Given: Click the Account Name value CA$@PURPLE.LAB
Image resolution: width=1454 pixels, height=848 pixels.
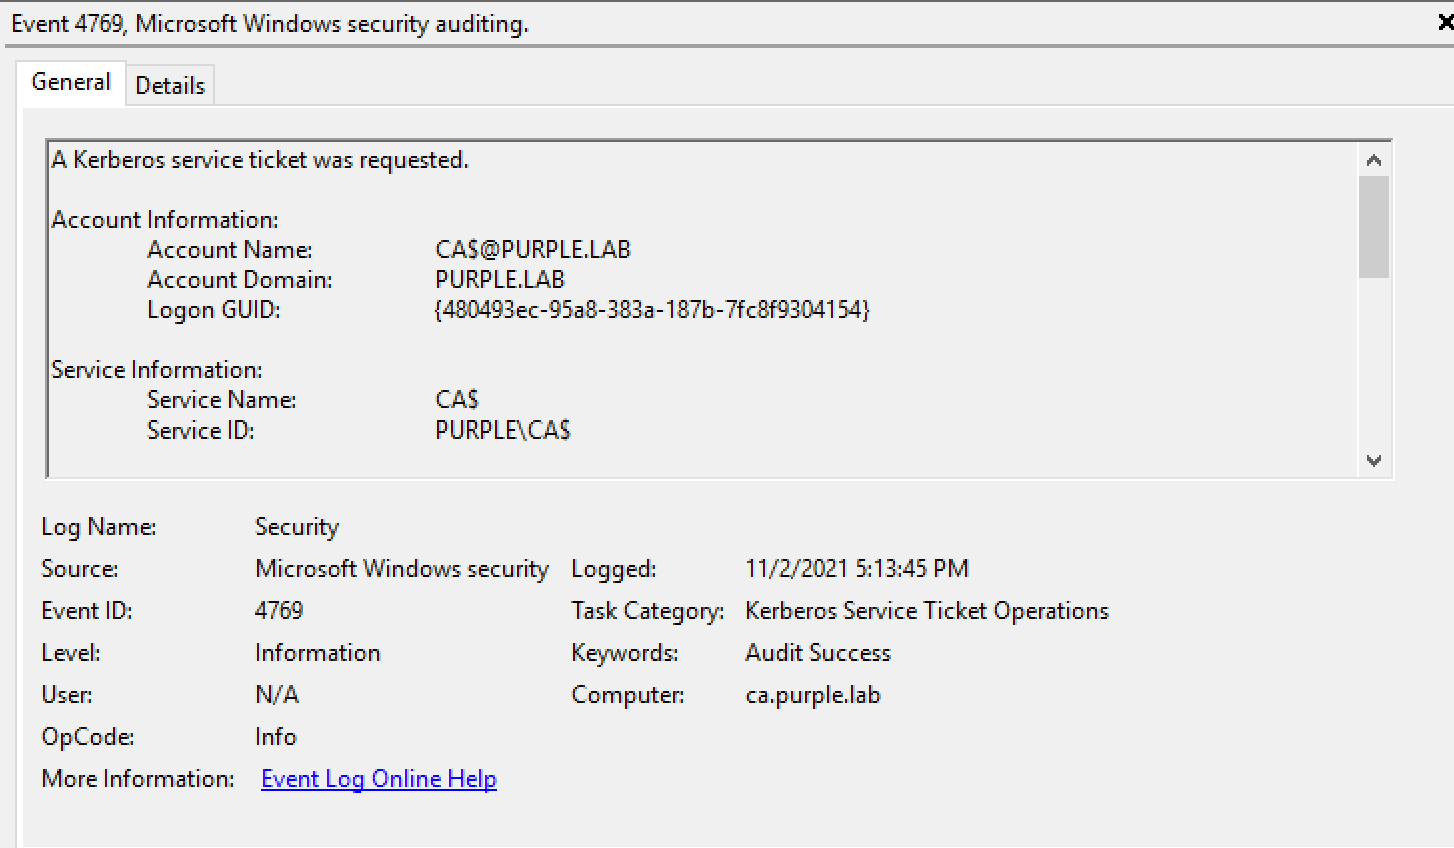Looking at the screenshot, I should point(533,250).
